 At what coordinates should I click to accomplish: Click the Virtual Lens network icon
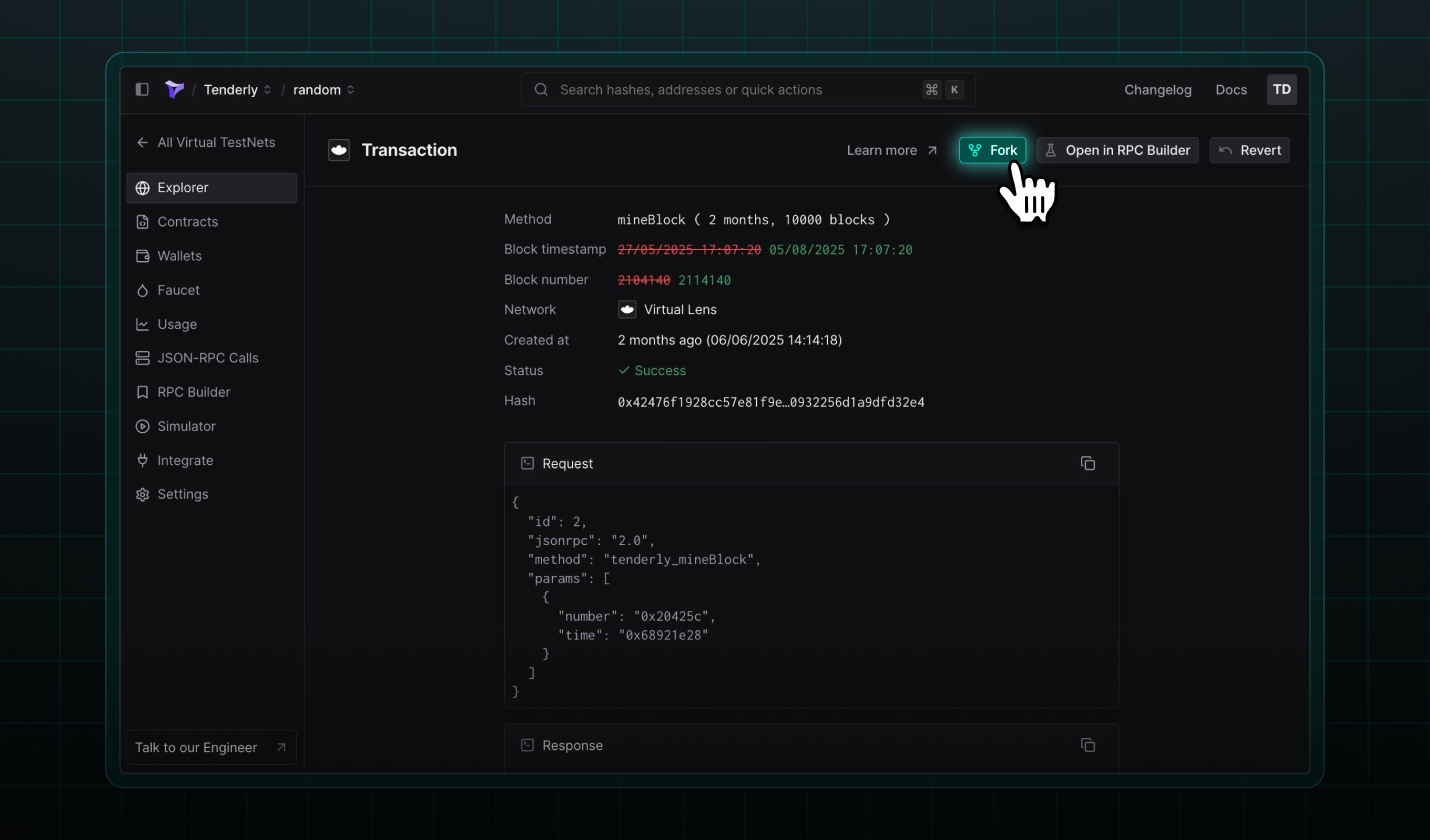[626, 309]
